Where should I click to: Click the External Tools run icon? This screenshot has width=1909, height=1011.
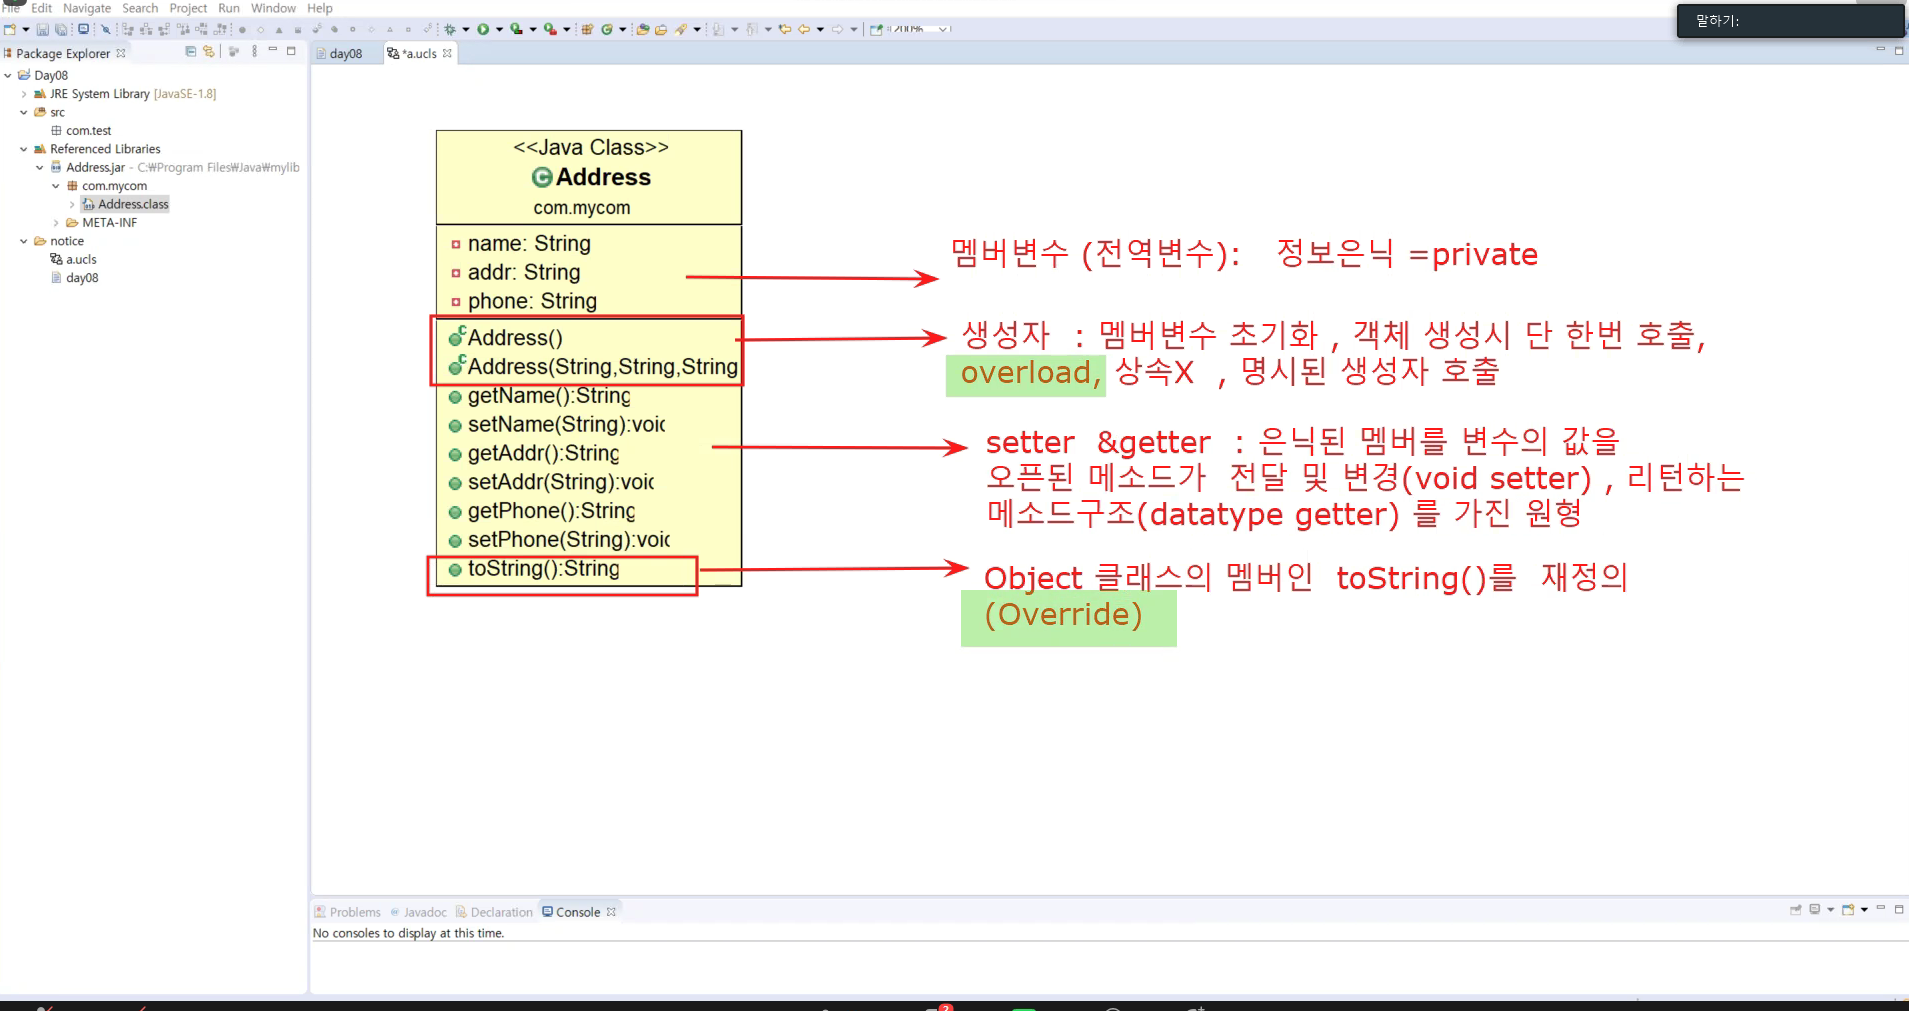click(x=549, y=29)
